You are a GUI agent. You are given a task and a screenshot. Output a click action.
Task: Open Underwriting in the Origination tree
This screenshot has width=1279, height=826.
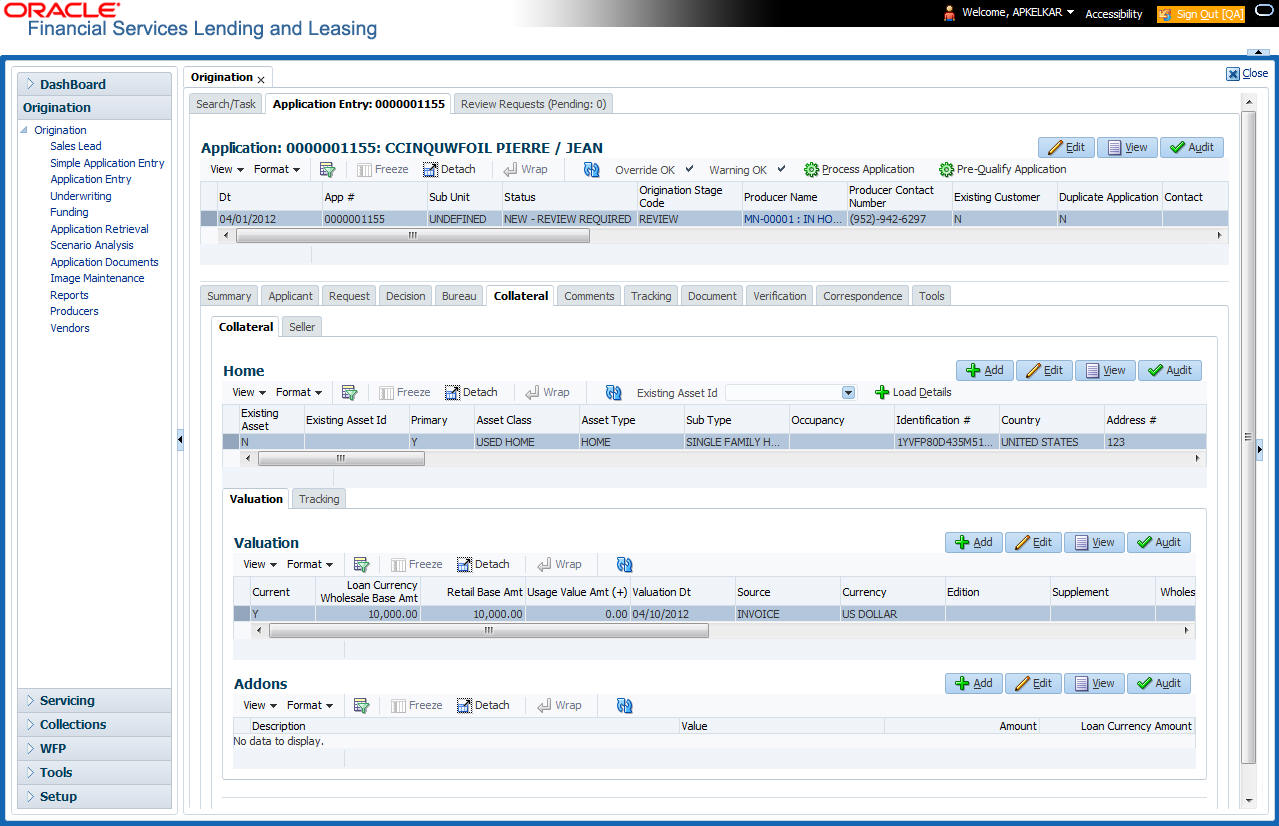81,196
